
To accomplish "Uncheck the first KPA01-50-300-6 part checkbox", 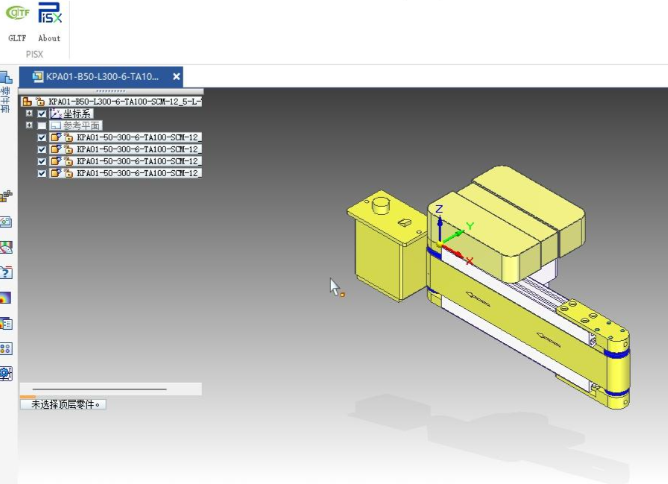I will [42, 138].
